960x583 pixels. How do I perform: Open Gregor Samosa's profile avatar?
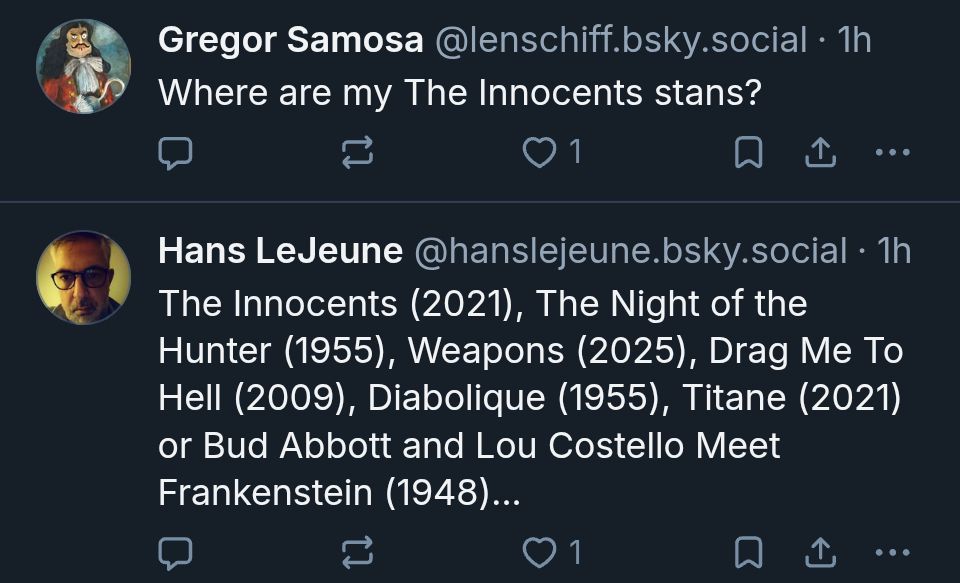pyautogui.click(x=83, y=66)
